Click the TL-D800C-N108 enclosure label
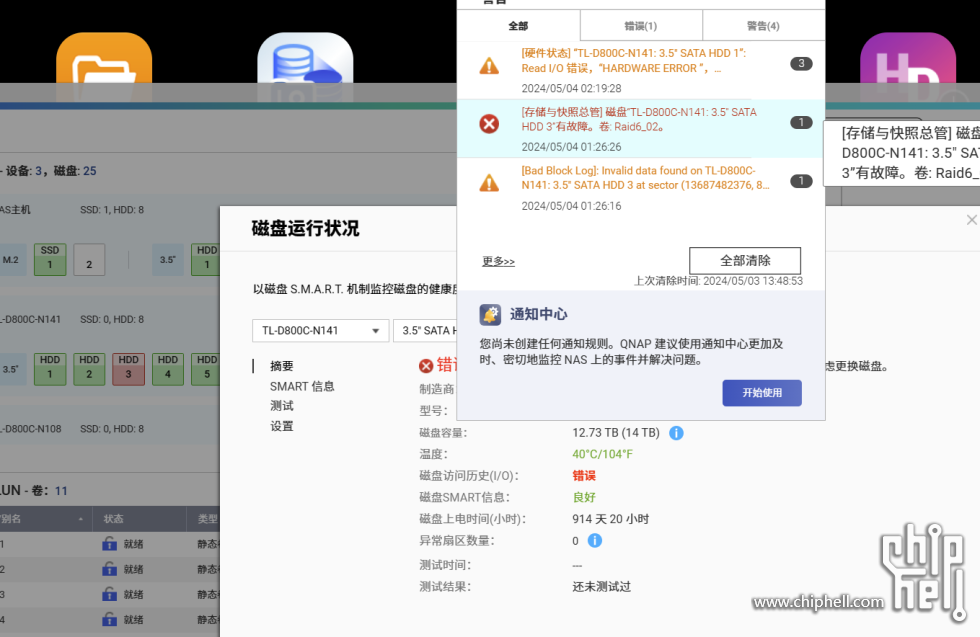This screenshot has height=637, width=980. pyautogui.click(x=31, y=429)
